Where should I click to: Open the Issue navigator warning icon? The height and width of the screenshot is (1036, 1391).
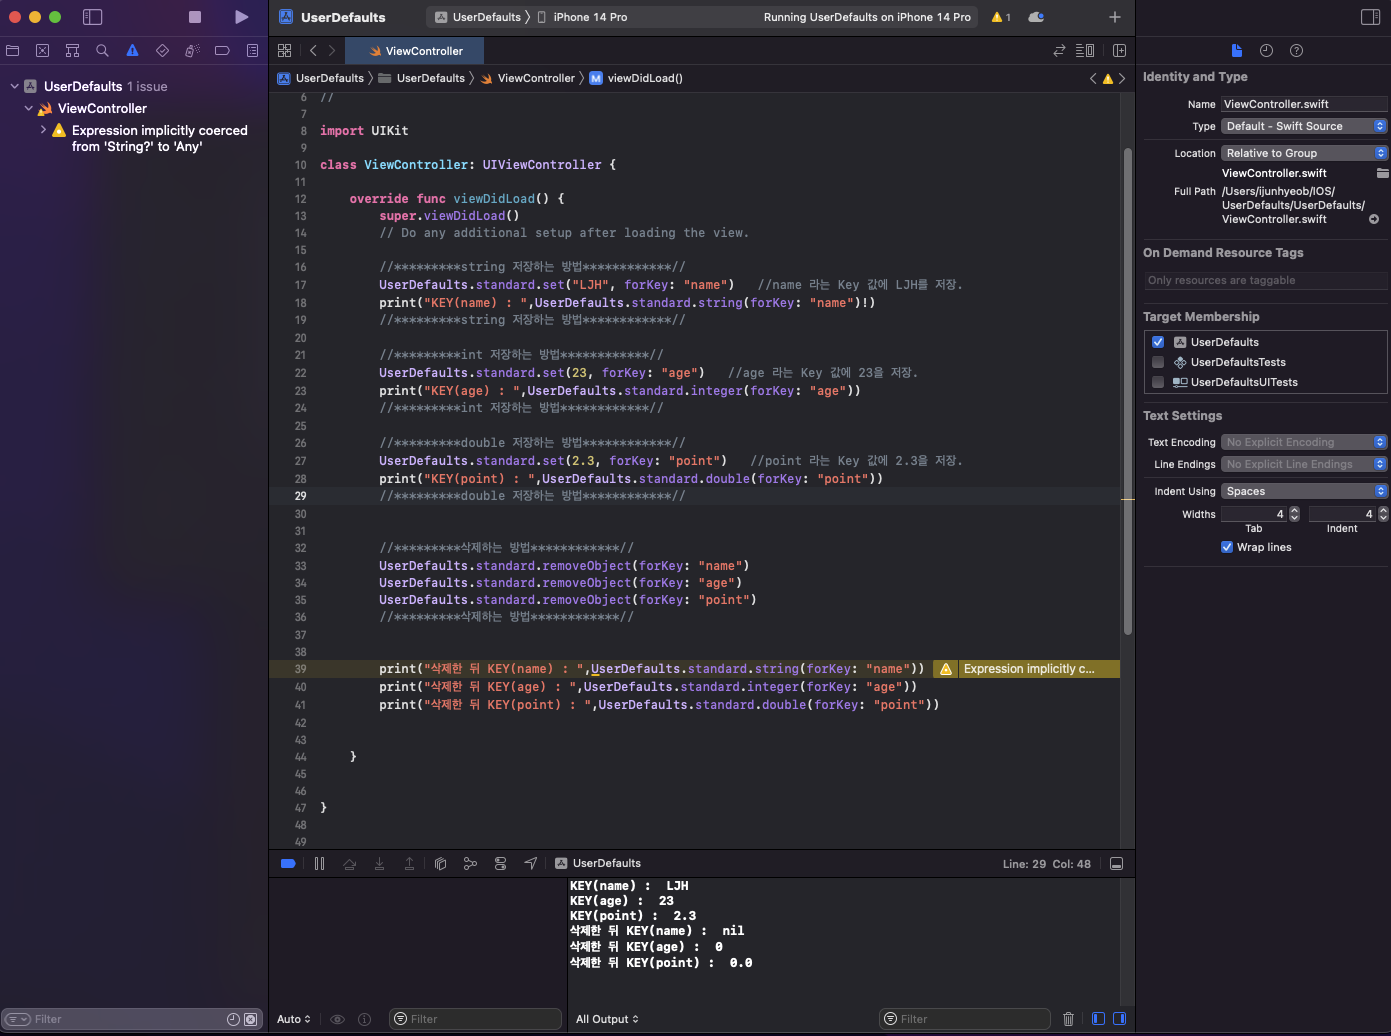(132, 50)
